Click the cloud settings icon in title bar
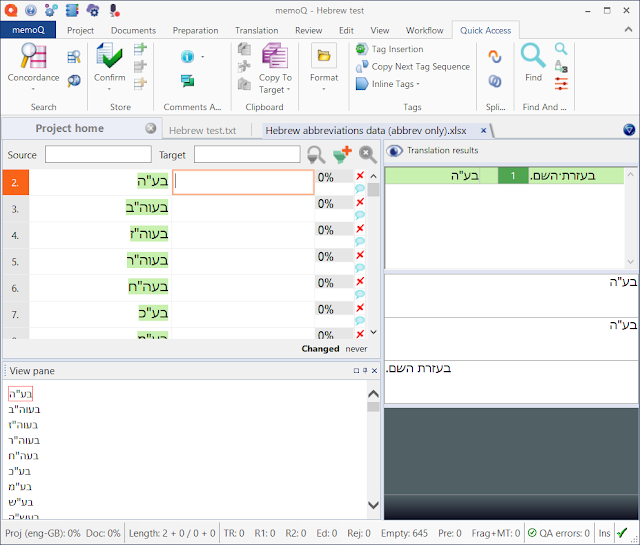The width and height of the screenshot is (640, 545). tap(93, 10)
